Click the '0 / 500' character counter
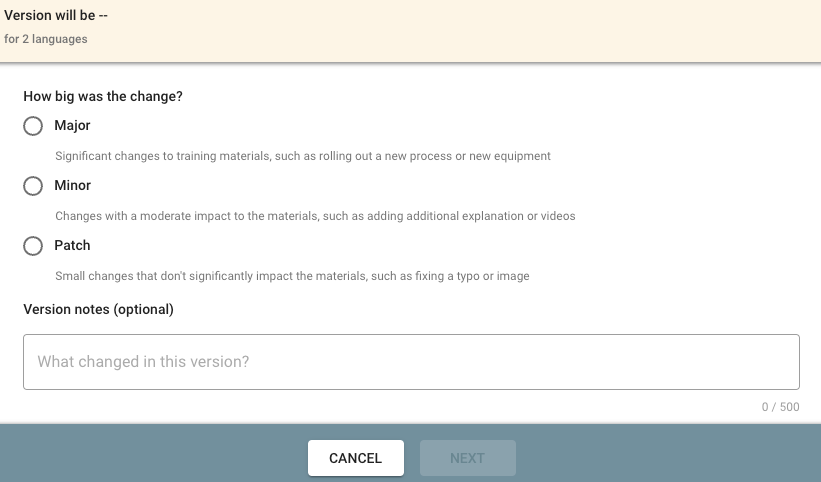 click(780, 407)
